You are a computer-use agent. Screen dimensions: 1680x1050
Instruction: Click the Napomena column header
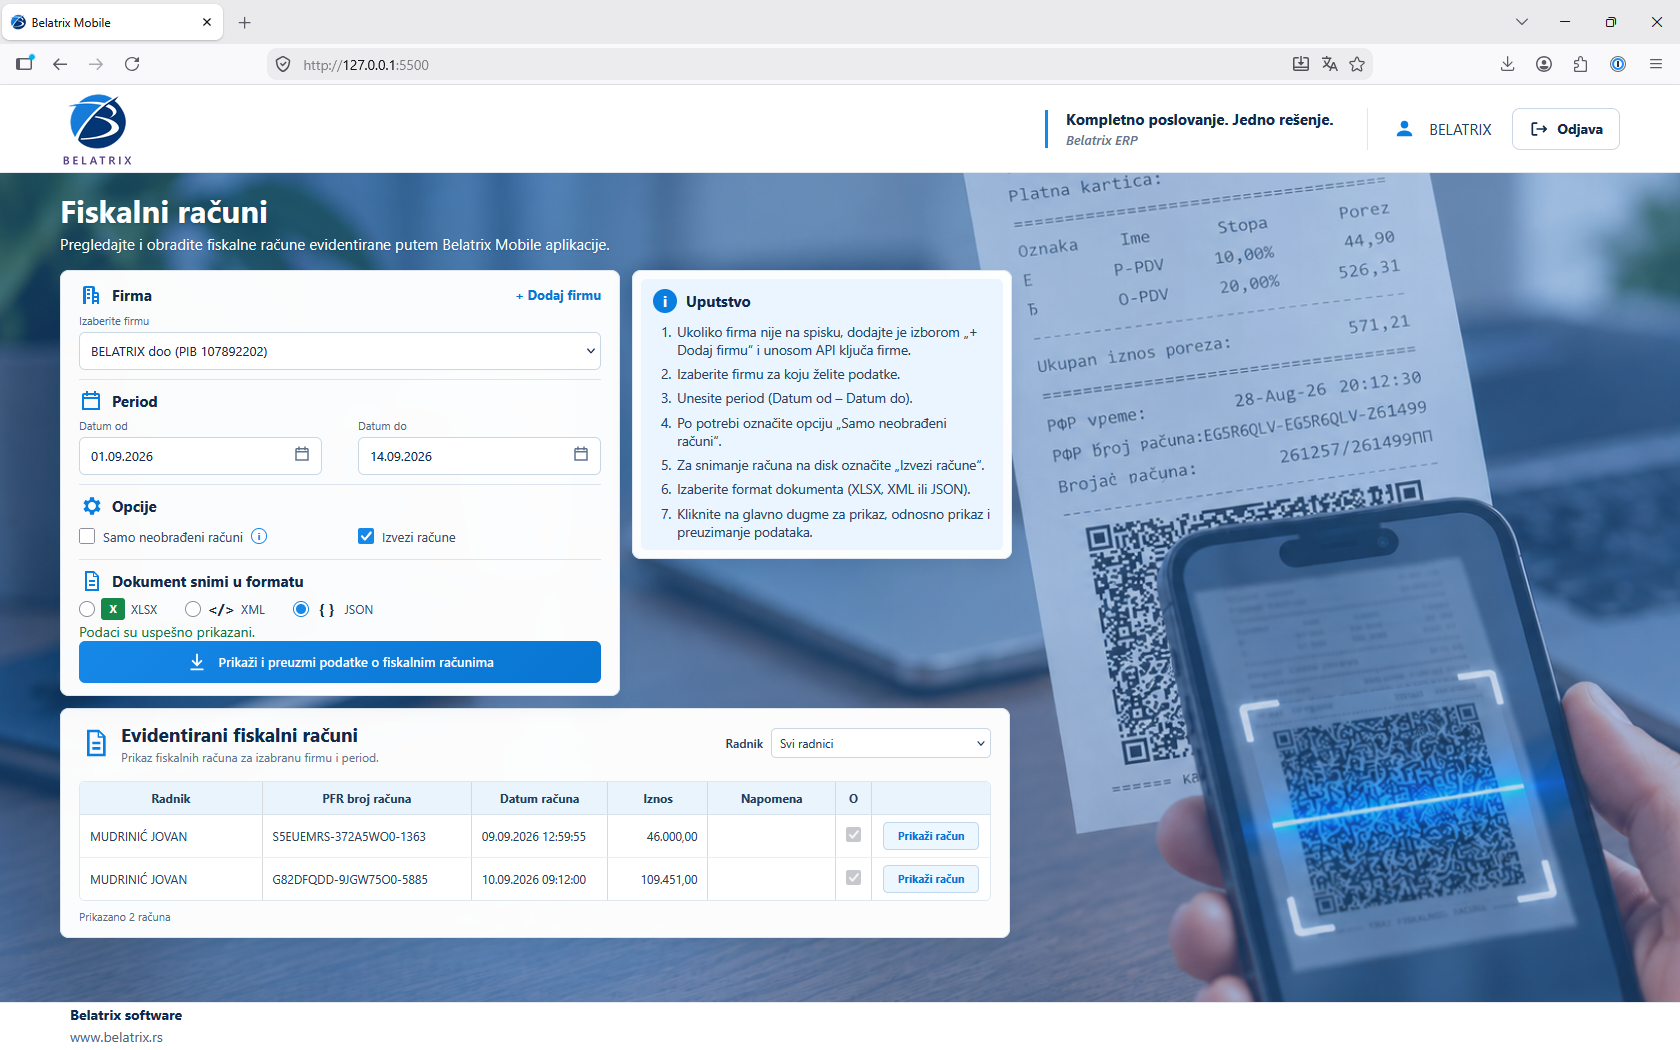tap(772, 798)
